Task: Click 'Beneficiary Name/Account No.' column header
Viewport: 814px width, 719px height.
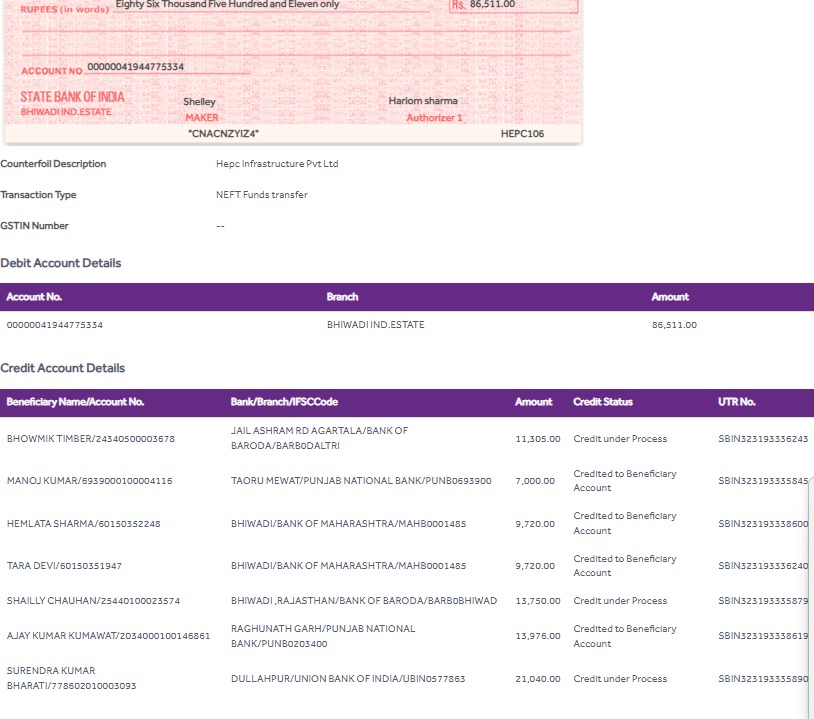Action: pyautogui.click(x=75, y=402)
